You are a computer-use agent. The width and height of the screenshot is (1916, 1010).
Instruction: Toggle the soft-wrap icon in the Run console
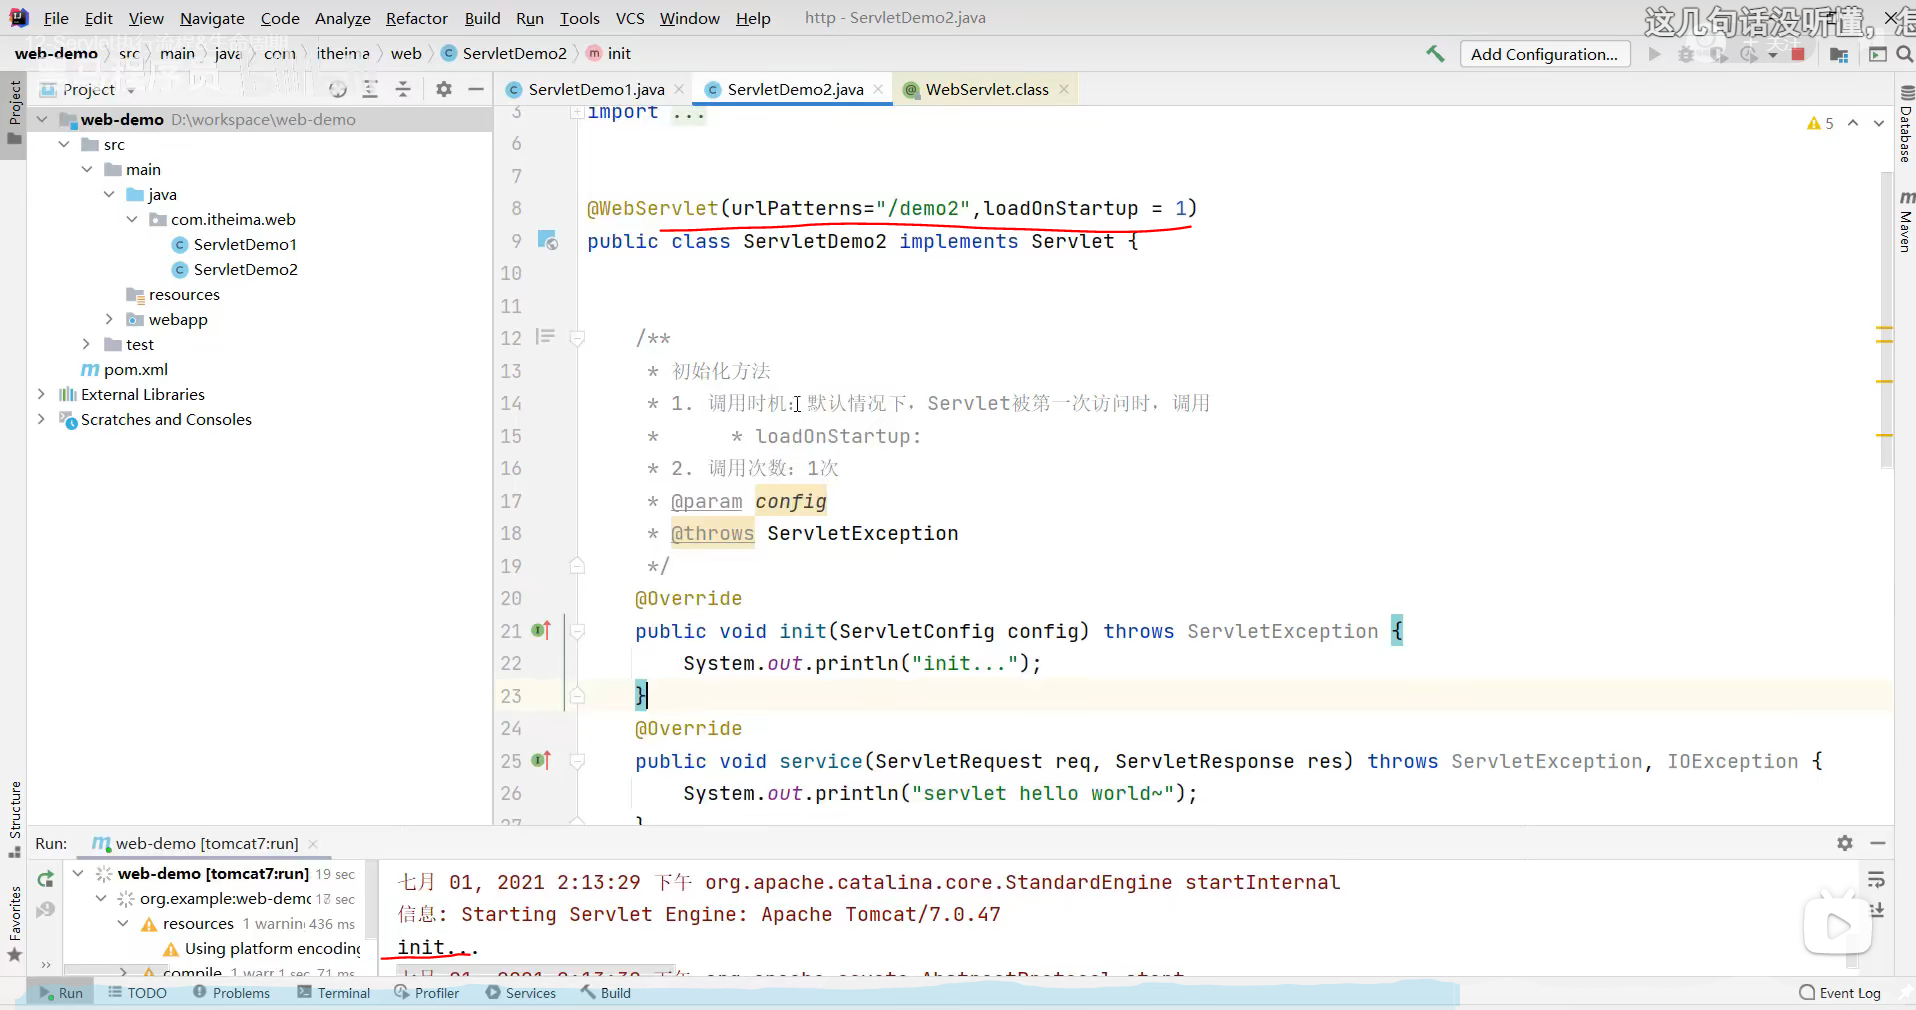click(x=1876, y=880)
